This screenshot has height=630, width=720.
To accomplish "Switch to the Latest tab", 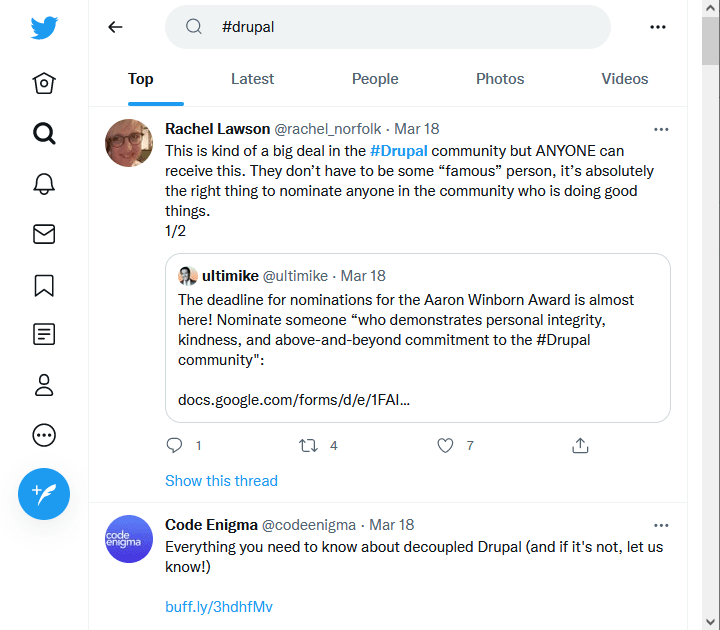I will coord(252,79).
